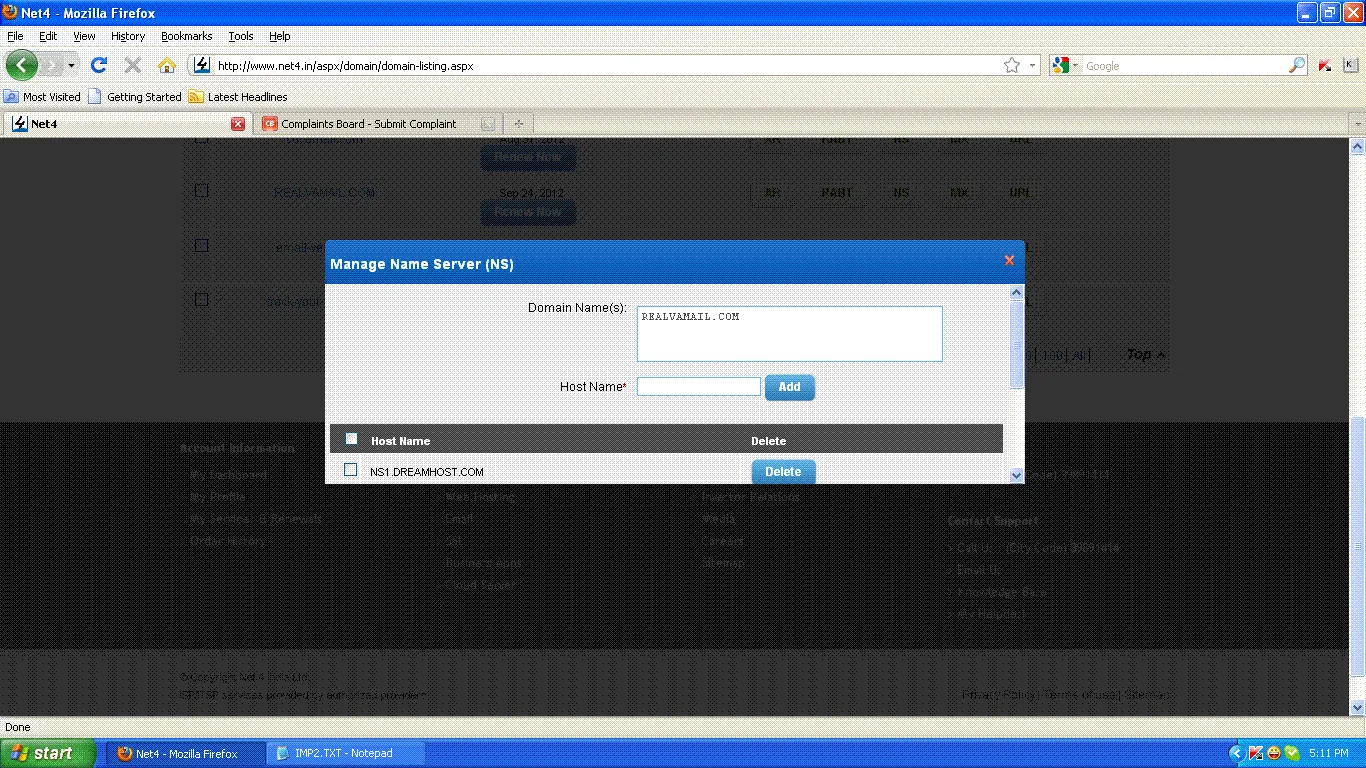This screenshot has height=768, width=1366.
Task: Click the Stop loading X icon
Action: (132, 65)
